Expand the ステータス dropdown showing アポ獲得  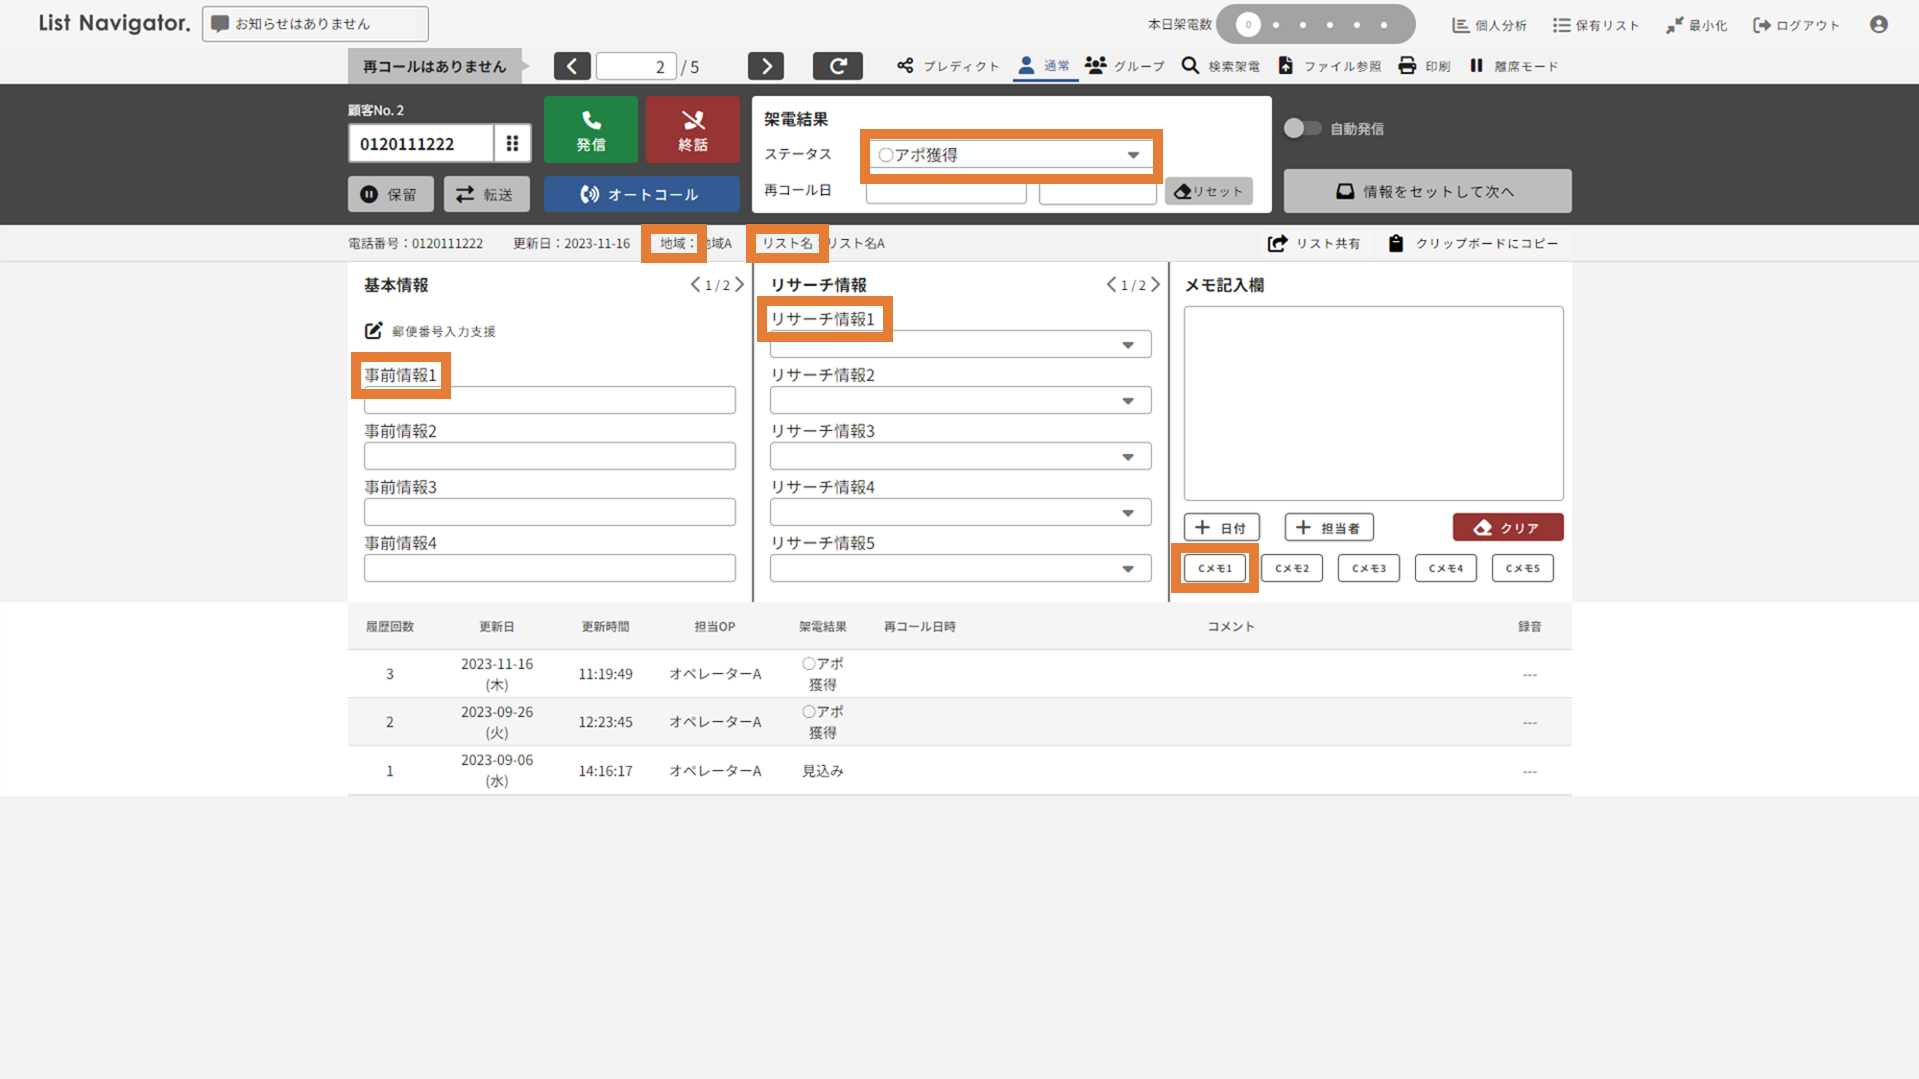pyautogui.click(x=1010, y=155)
